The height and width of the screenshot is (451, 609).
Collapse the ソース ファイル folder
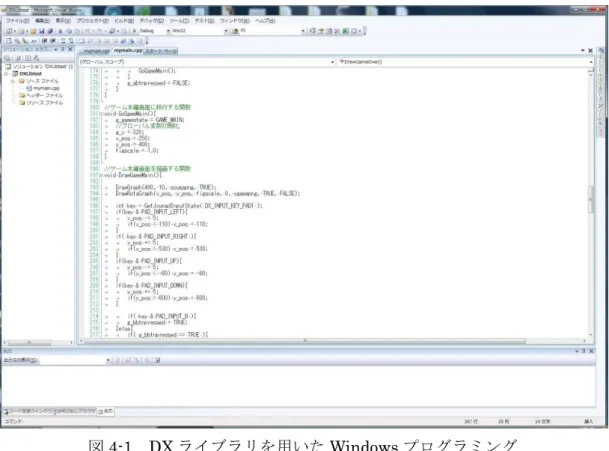tap(13, 81)
